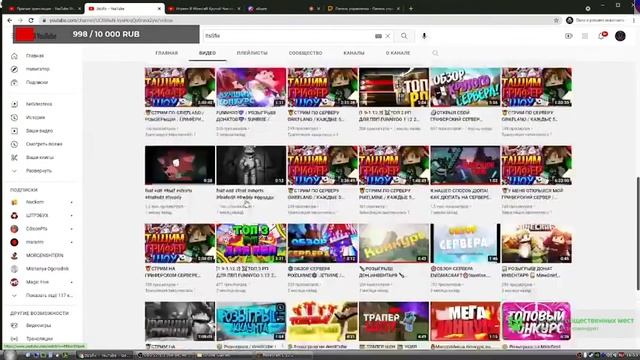Start voice search with the microphone
Viewport: 640px width, 360px height.
[x=424, y=36]
